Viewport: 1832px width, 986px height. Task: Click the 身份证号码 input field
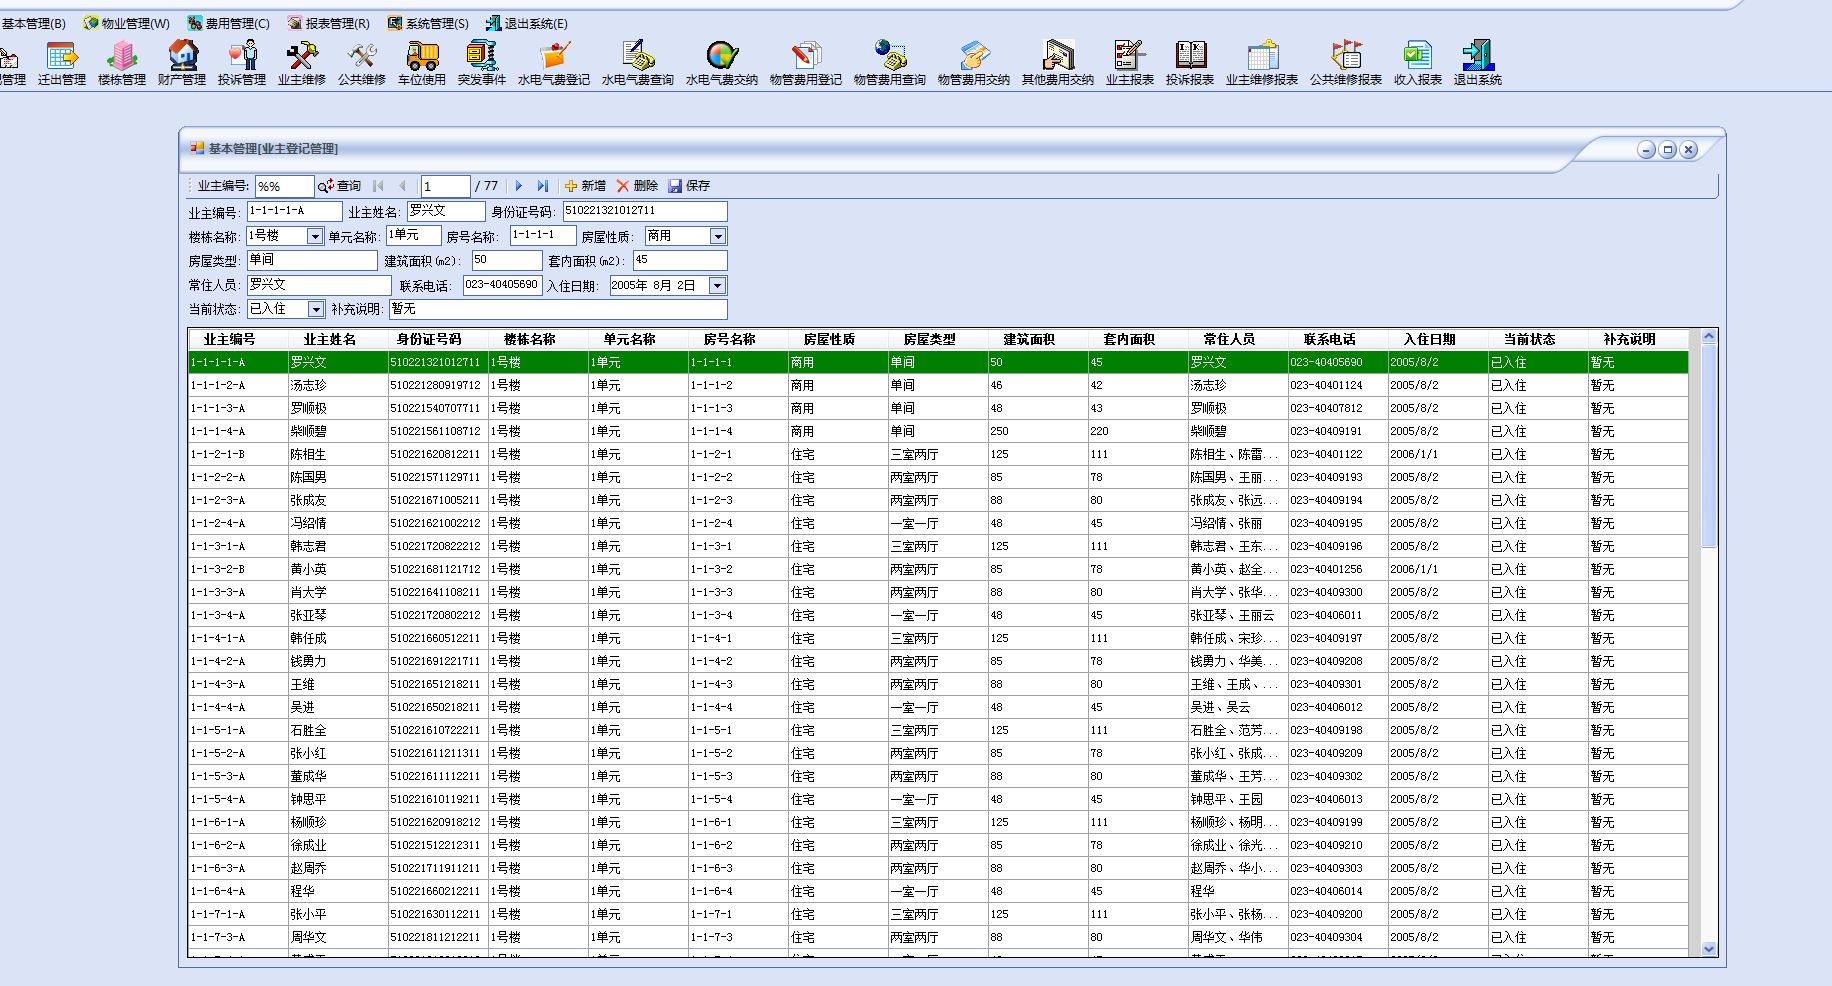point(645,211)
